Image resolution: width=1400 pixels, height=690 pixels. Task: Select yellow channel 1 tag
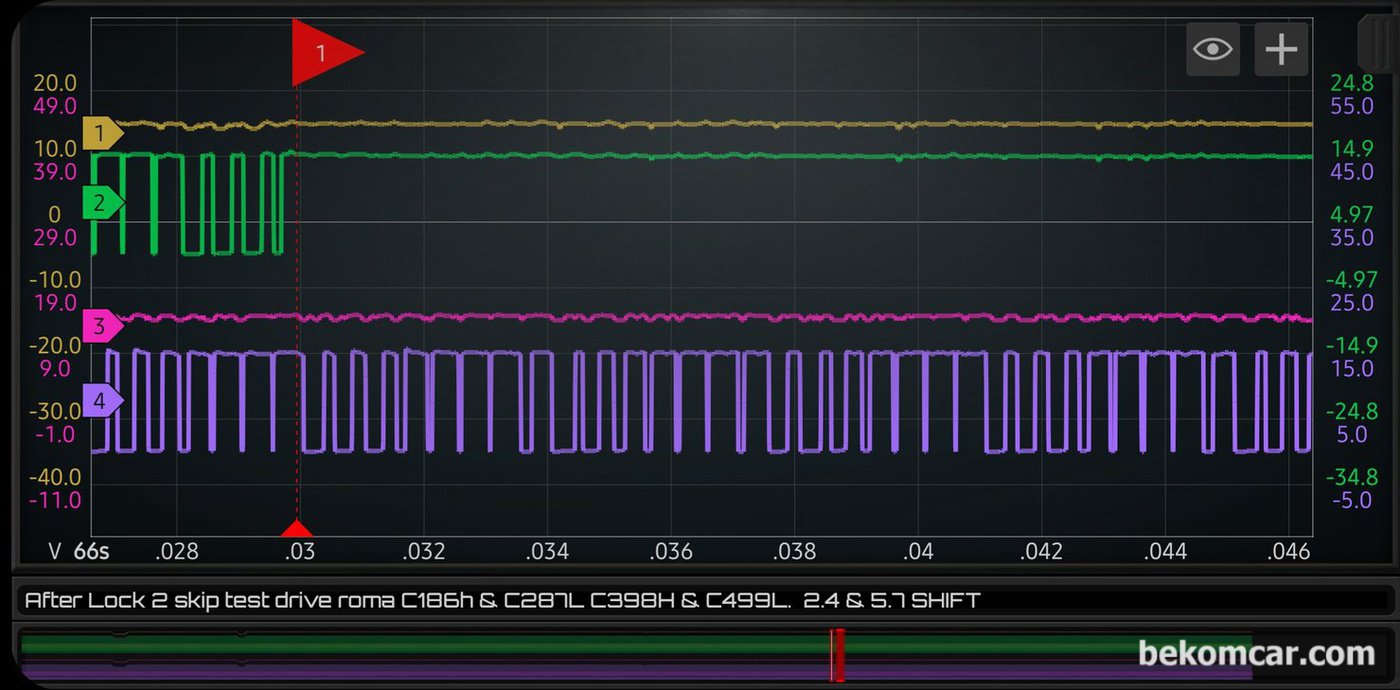click(102, 133)
